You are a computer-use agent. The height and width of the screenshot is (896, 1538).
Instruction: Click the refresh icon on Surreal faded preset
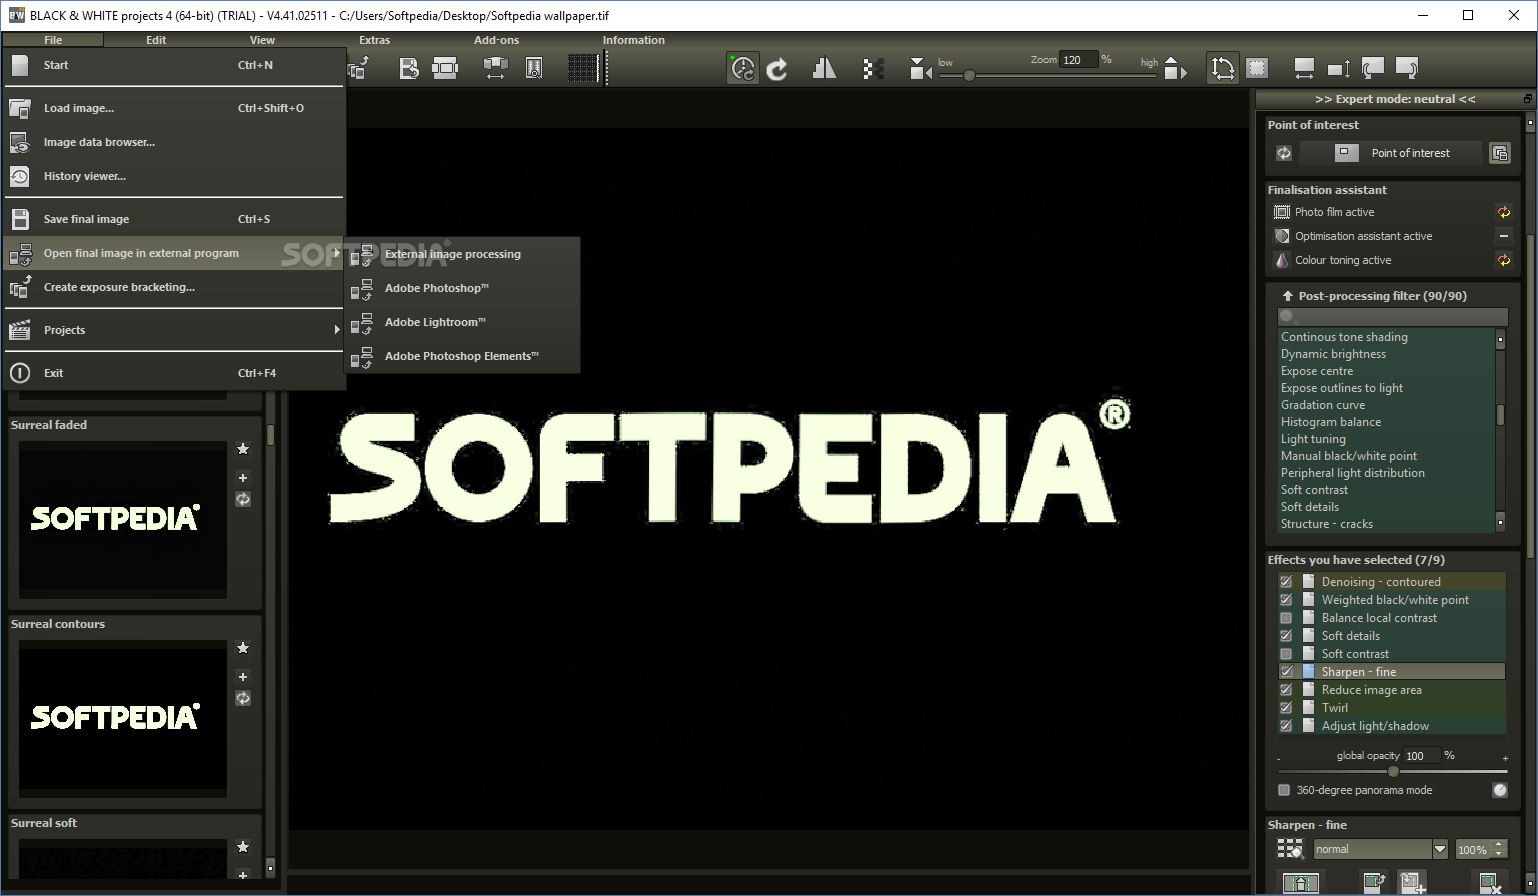[x=243, y=499]
